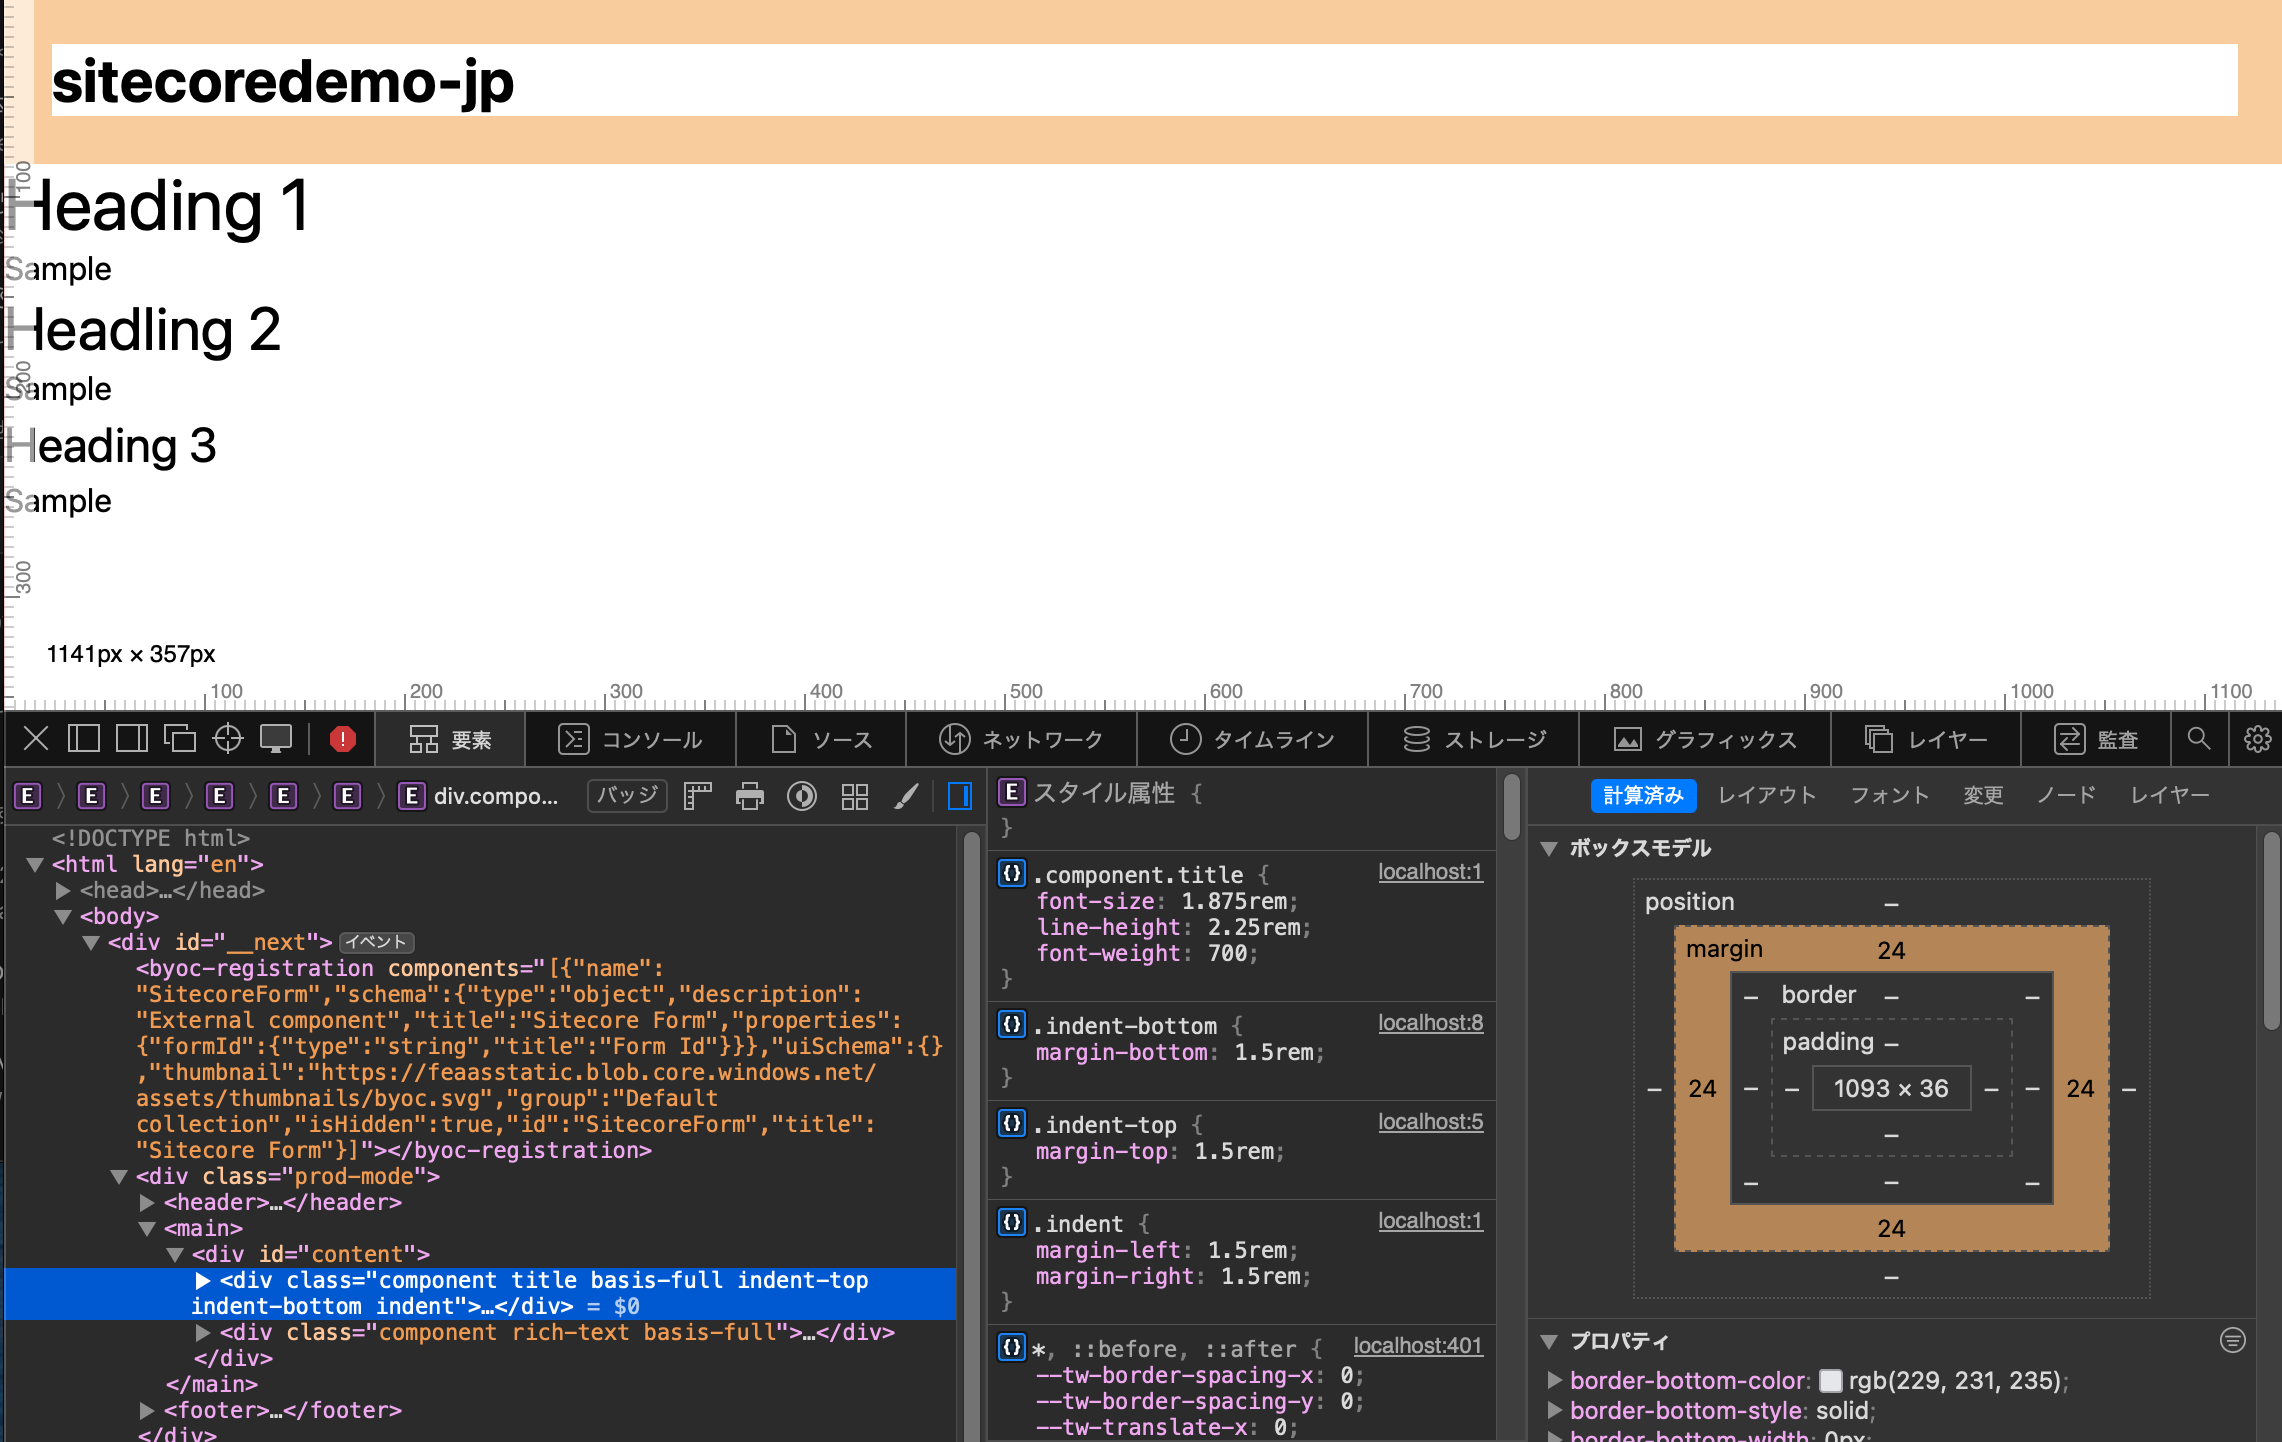The height and width of the screenshot is (1442, 2282).
Task: Click the red error indicator icon
Action: 342,739
